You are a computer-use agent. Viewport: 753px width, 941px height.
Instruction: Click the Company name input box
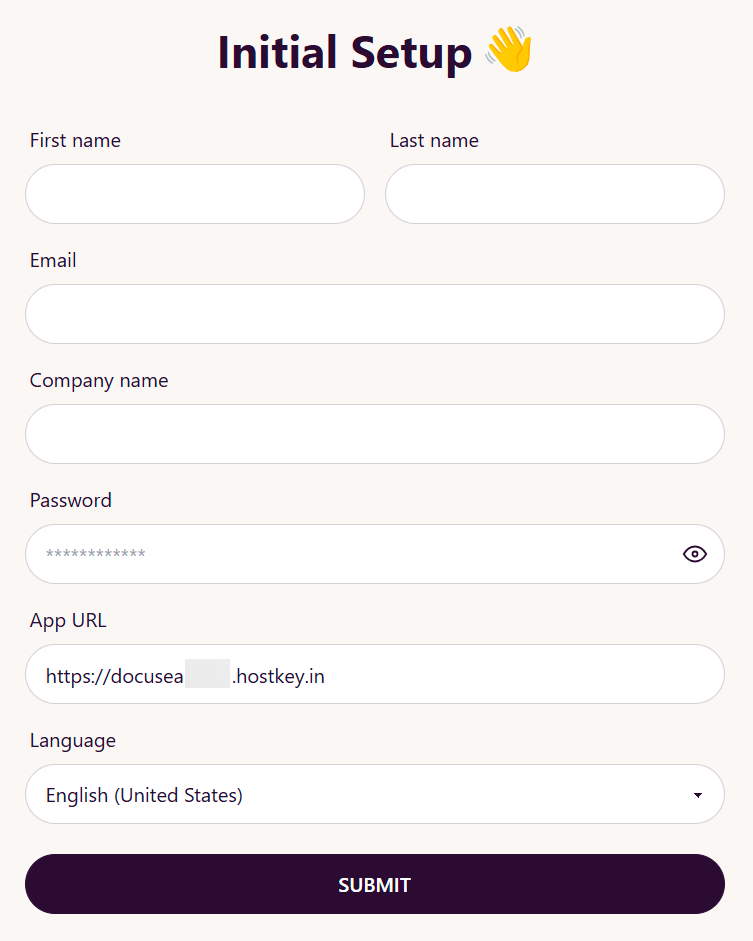pyautogui.click(x=374, y=434)
